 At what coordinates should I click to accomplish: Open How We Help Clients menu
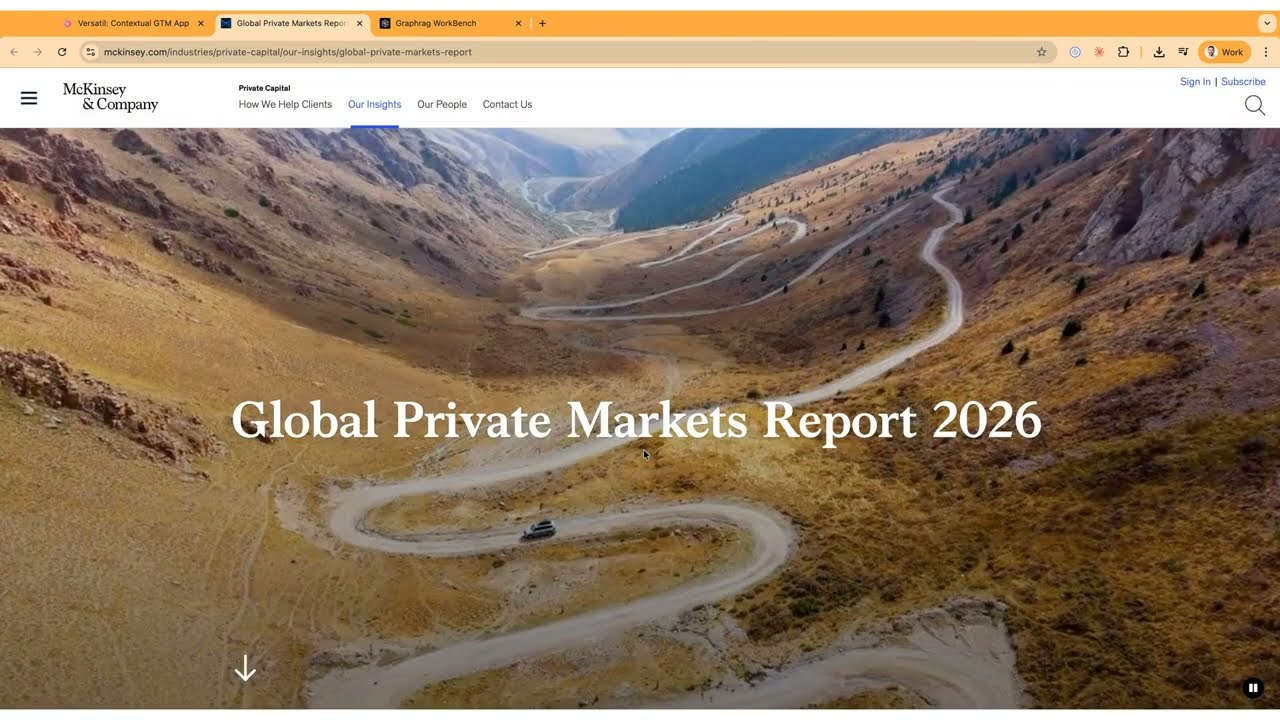tap(285, 104)
